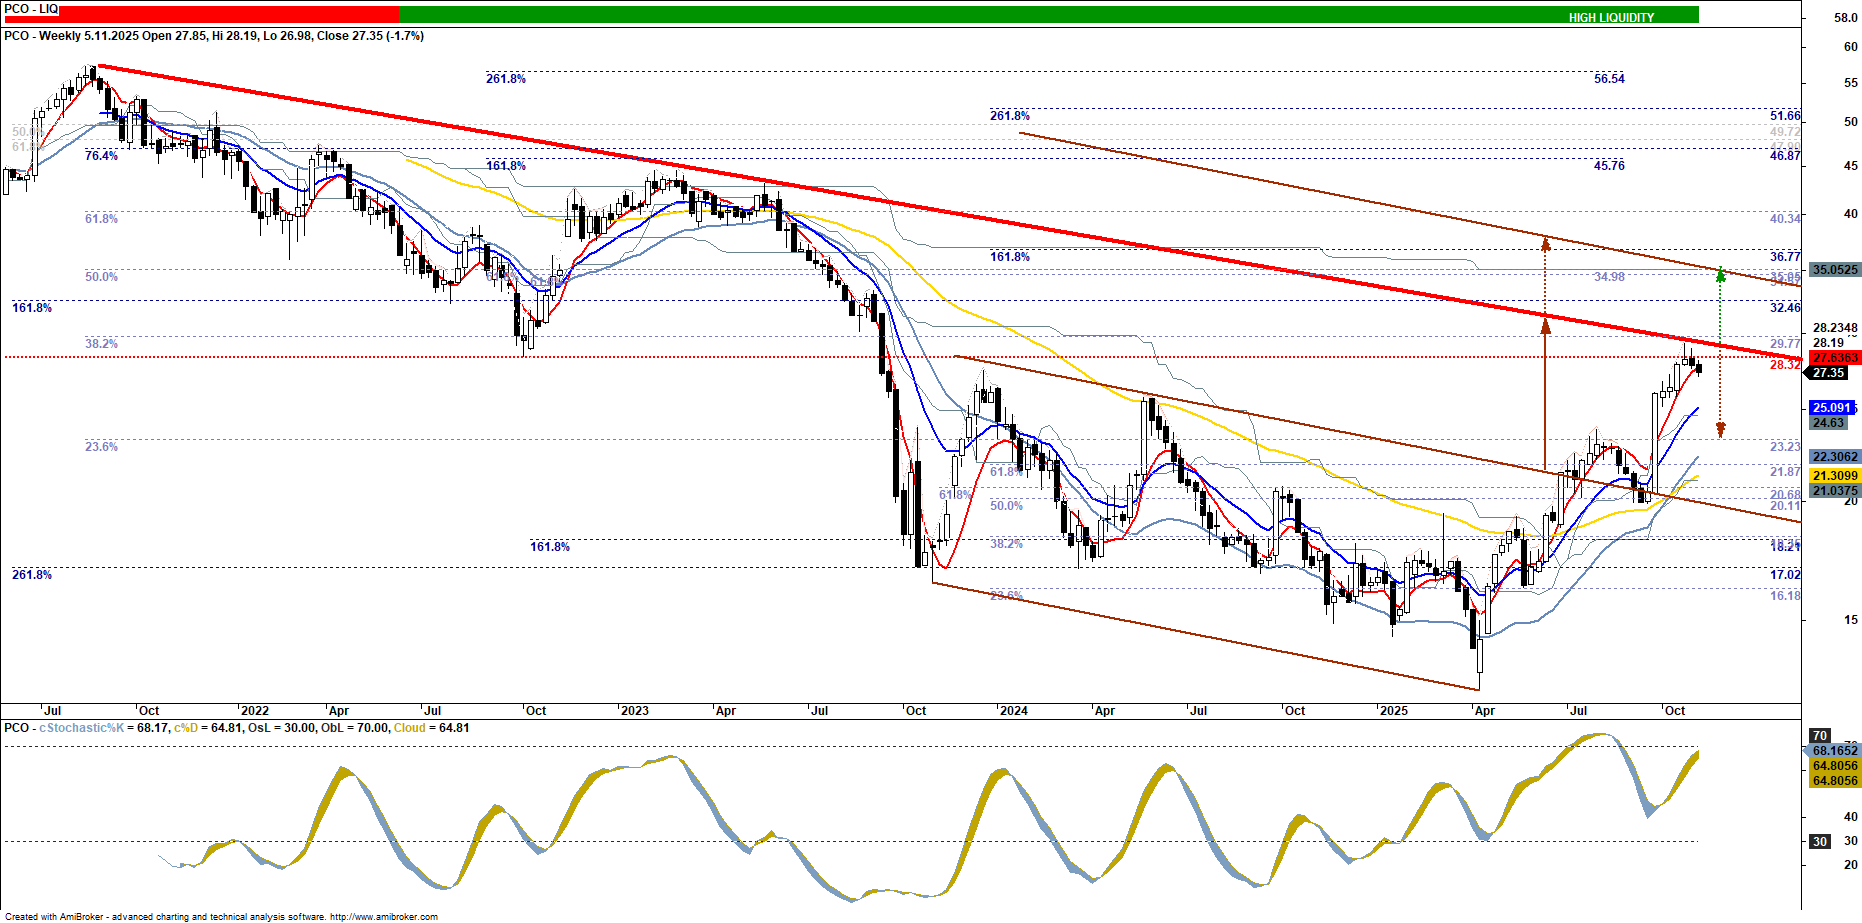Click the green upward target arrowhead
This screenshot has height=923, width=1862.
point(1720,273)
